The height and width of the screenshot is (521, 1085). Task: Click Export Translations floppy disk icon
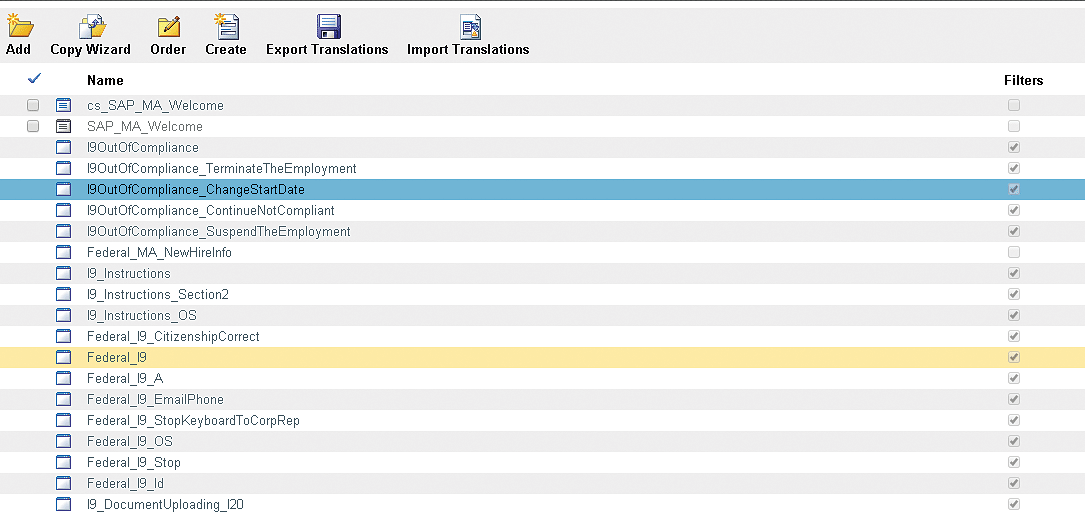[x=328, y=26]
